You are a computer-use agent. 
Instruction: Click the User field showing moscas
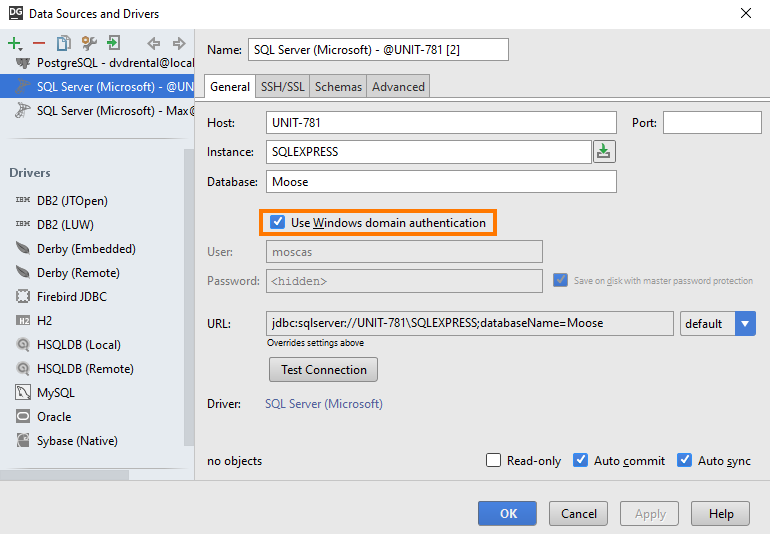tap(404, 252)
